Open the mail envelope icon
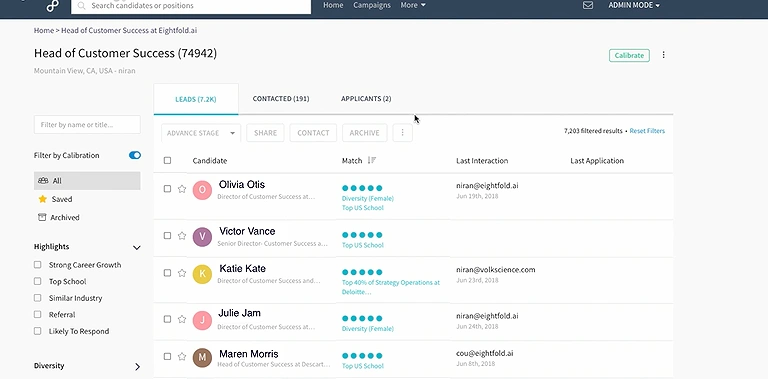The image size is (768, 379). pos(588,5)
